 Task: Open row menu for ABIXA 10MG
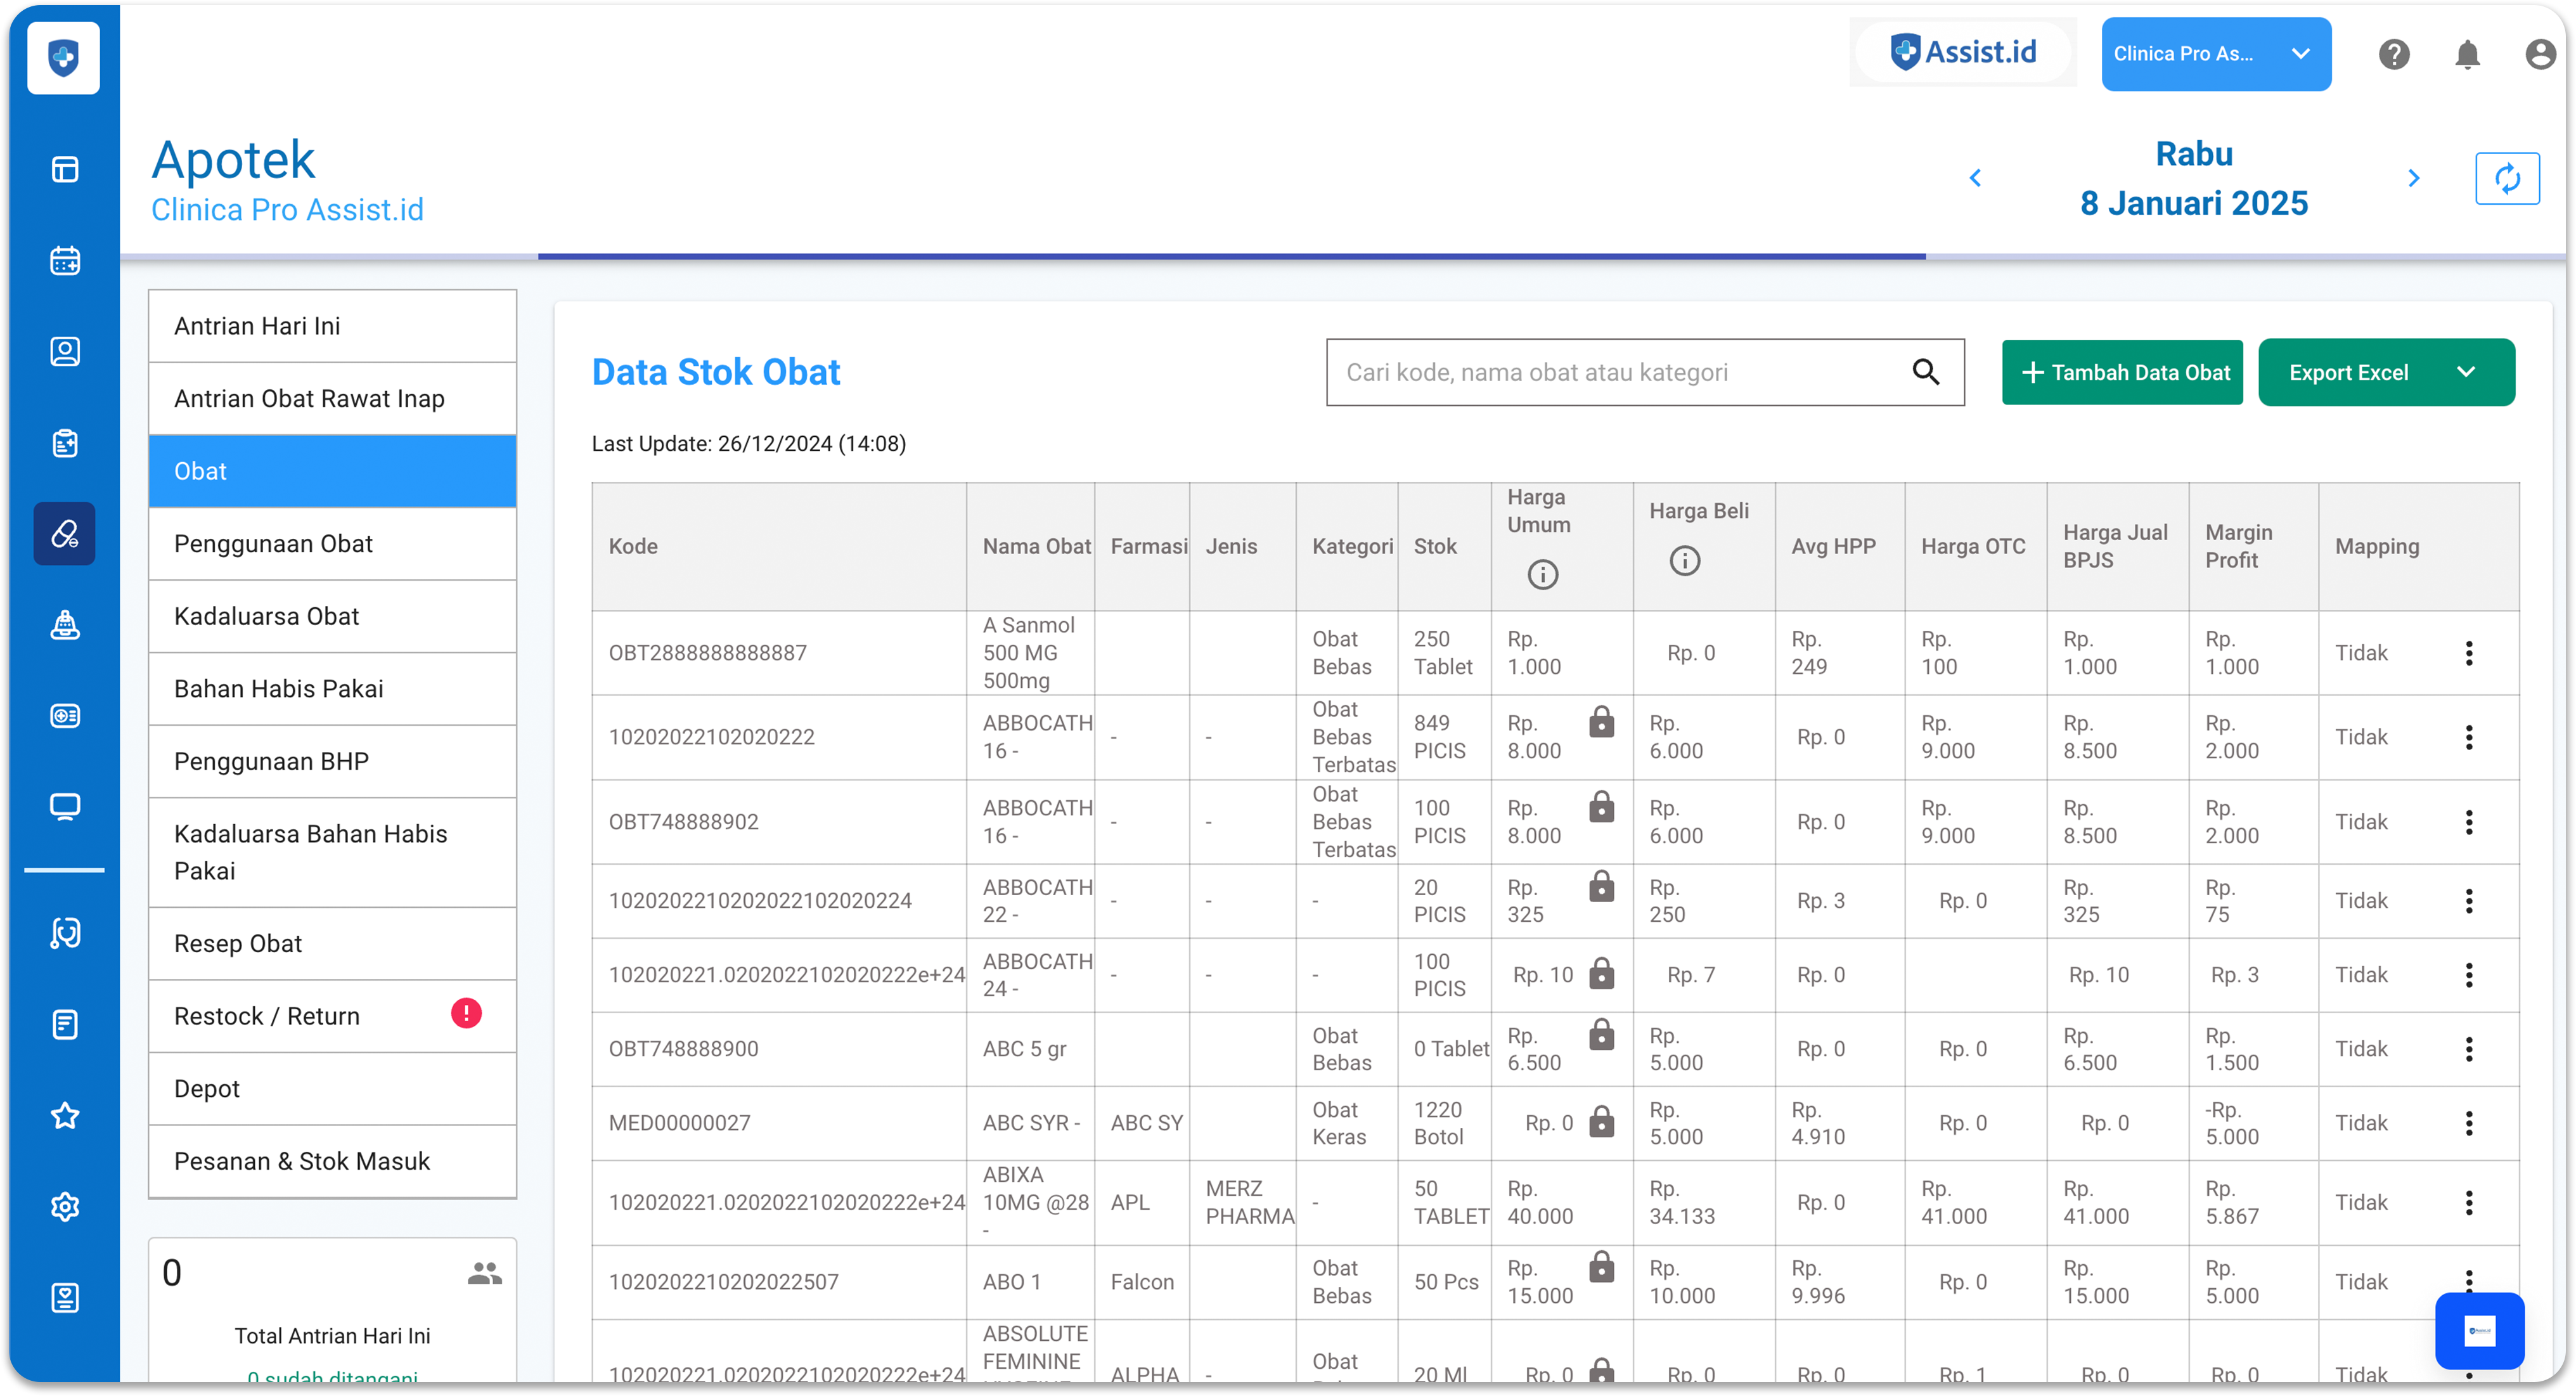(x=2469, y=1203)
